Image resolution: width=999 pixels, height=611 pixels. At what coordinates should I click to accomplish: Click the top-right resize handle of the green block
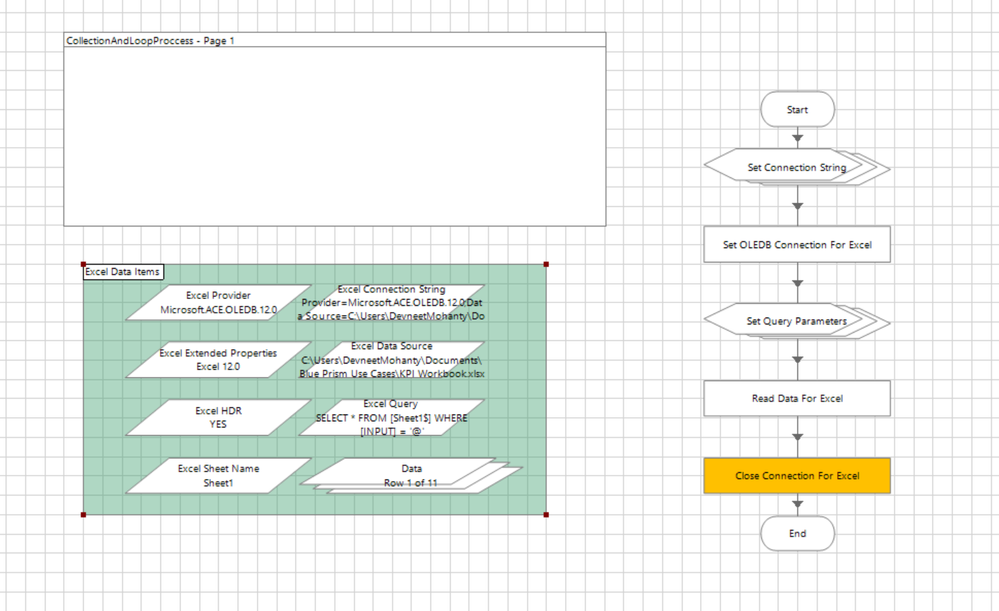[546, 264]
